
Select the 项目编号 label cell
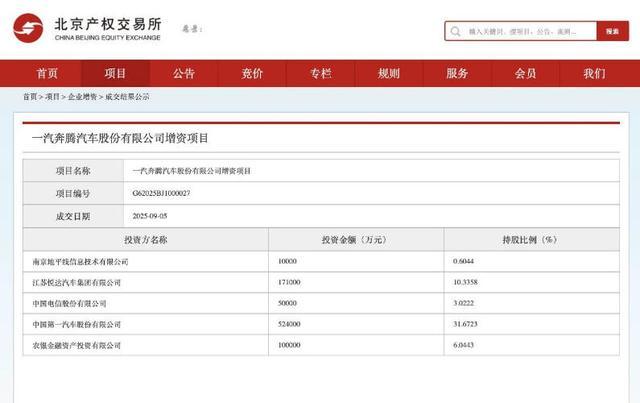pyautogui.click(x=73, y=194)
